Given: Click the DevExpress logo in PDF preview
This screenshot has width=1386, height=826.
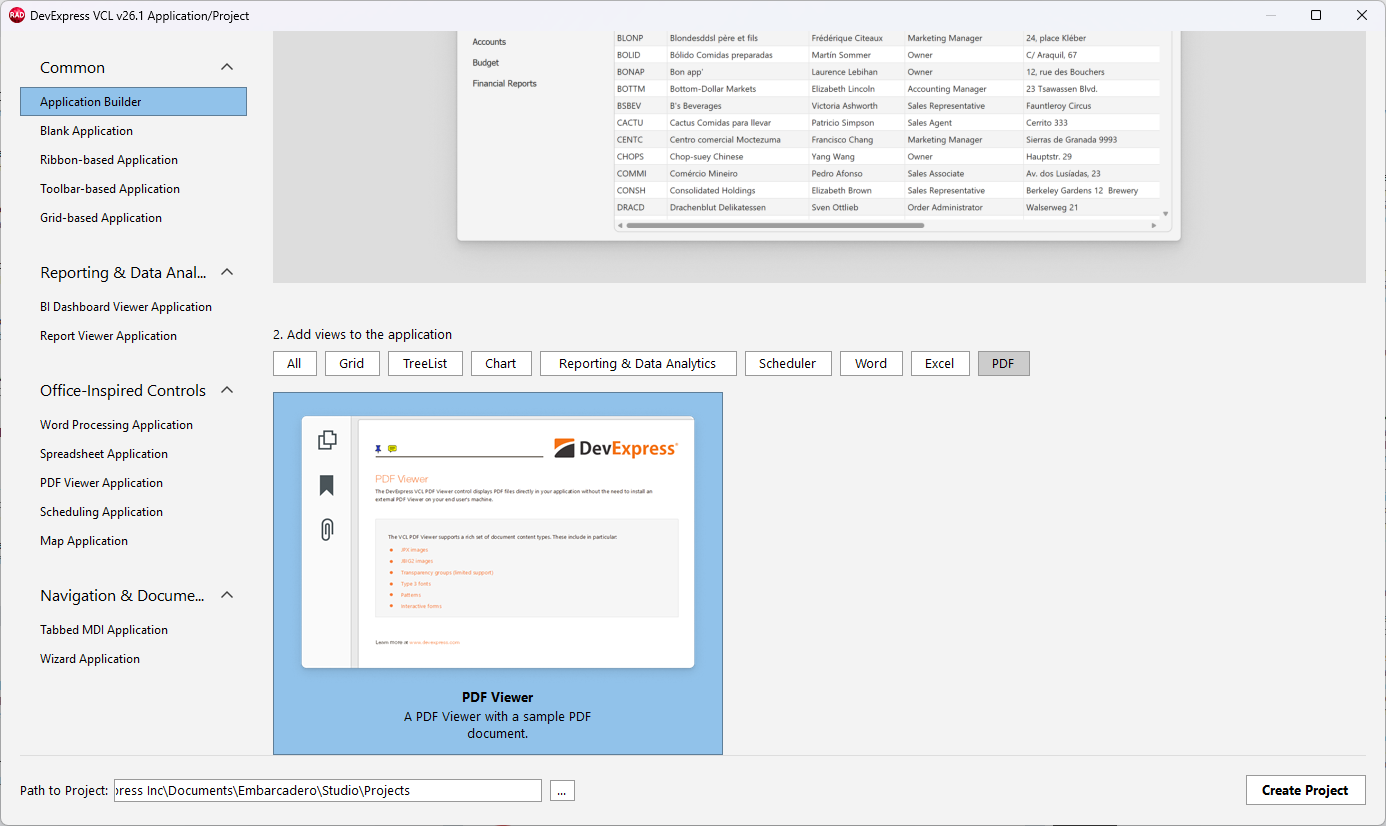Looking at the screenshot, I should point(616,448).
